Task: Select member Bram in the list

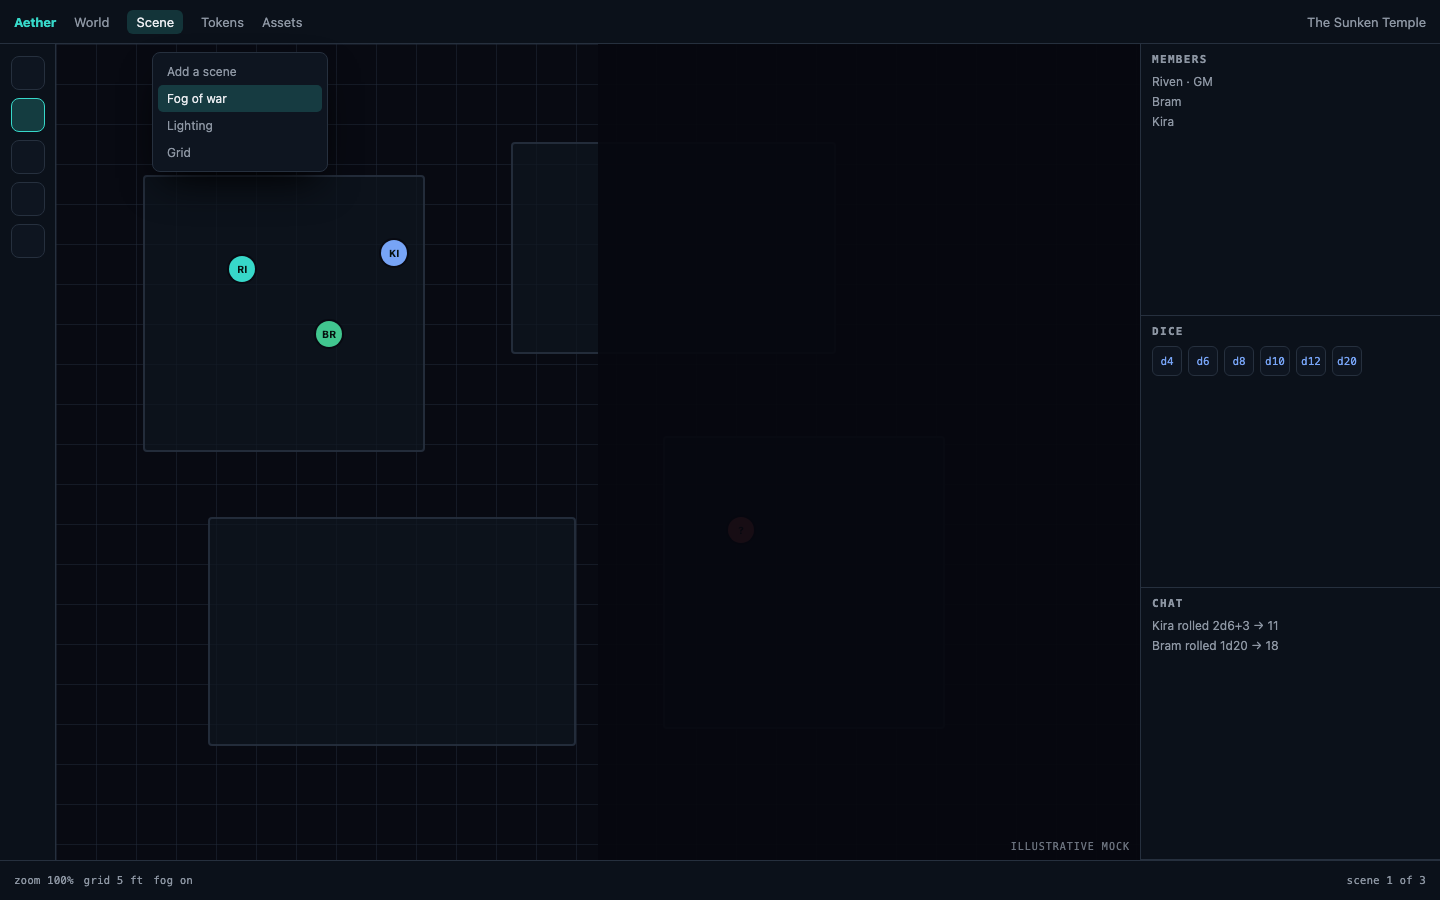Action: [1166, 102]
